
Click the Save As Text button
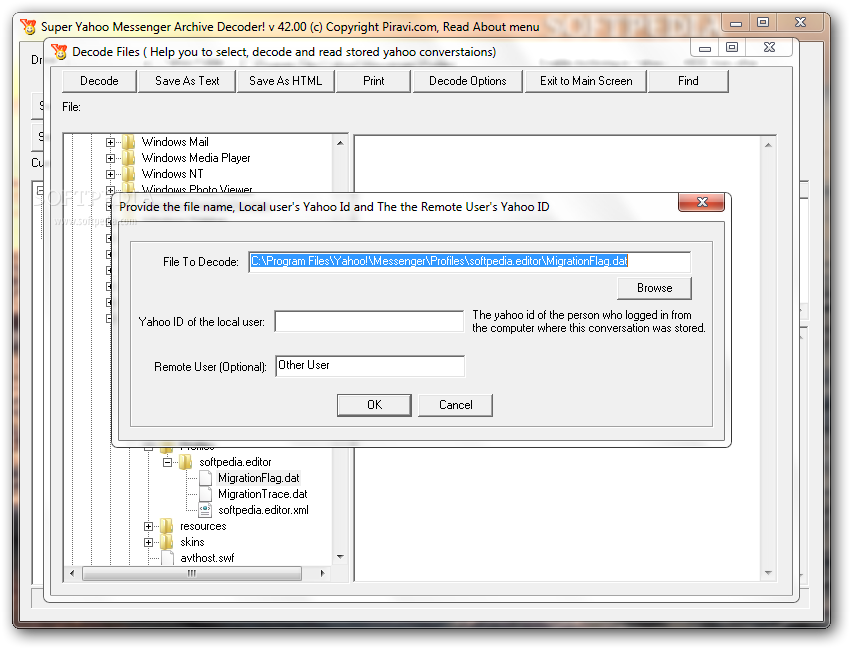coord(187,81)
